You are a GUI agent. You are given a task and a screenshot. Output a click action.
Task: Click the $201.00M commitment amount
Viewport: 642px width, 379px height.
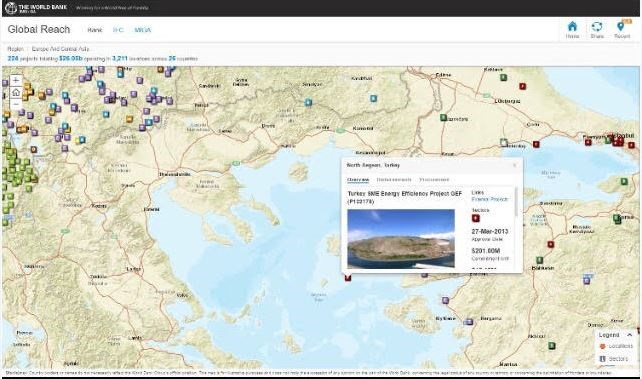click(485, 250)
